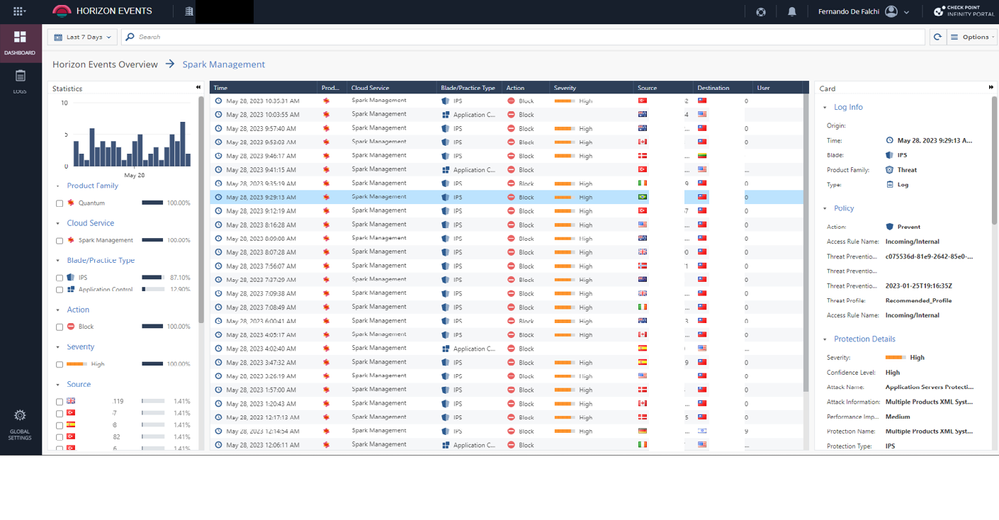Click the IPS shield icon in 9:57:40 AM row

pyautogui.click(x=445, y=128)
